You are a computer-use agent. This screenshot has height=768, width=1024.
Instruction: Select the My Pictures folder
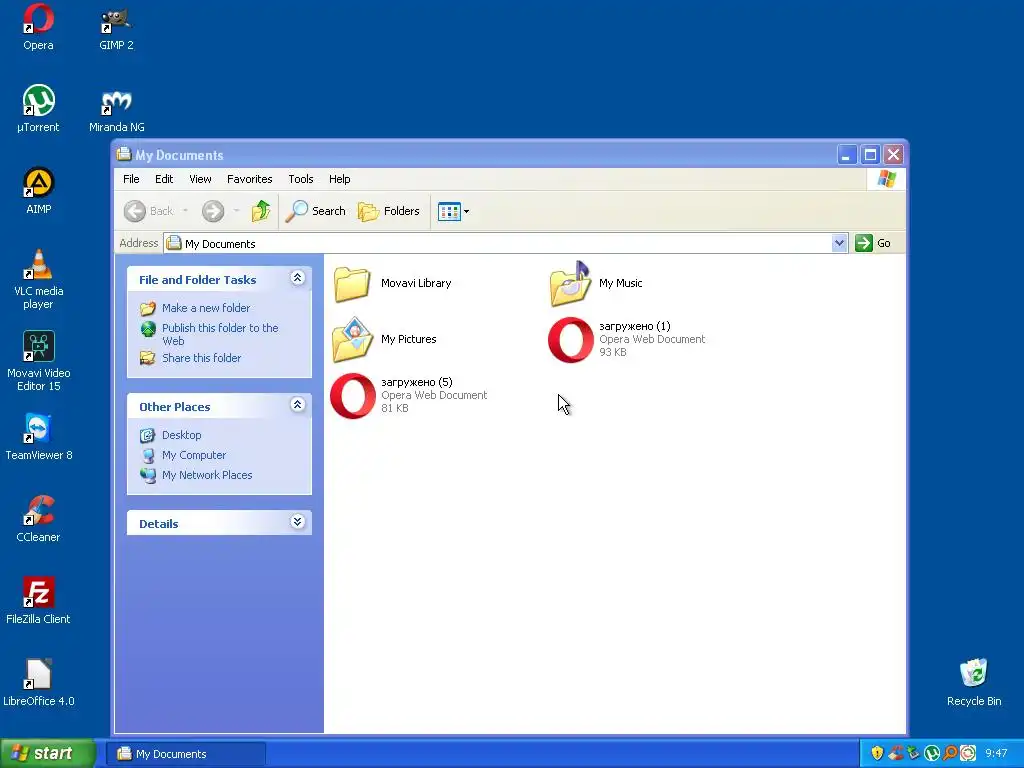[x=384, y=339]
